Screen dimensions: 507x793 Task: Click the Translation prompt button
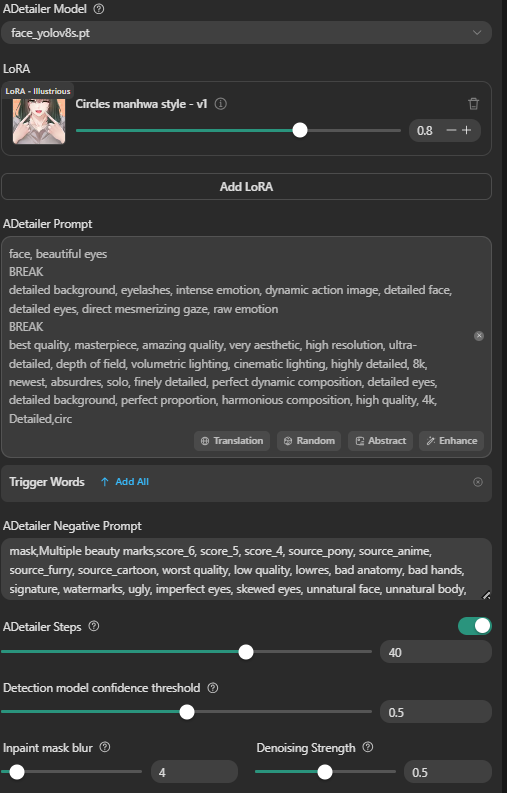232,440
